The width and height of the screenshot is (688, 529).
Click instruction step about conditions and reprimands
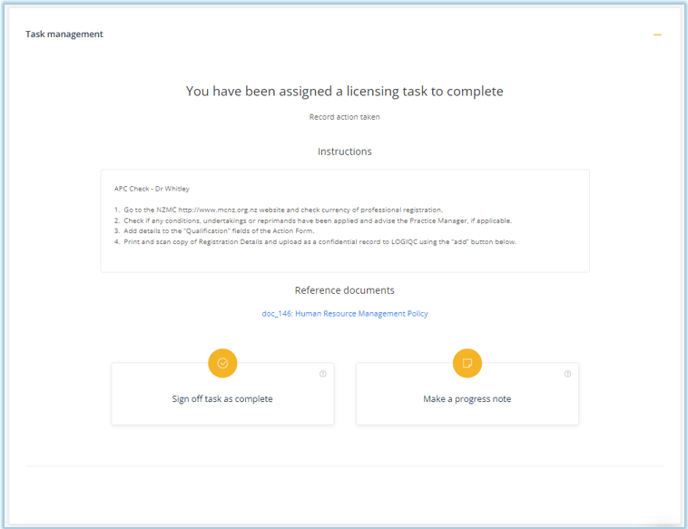click(x=313, y=221)
